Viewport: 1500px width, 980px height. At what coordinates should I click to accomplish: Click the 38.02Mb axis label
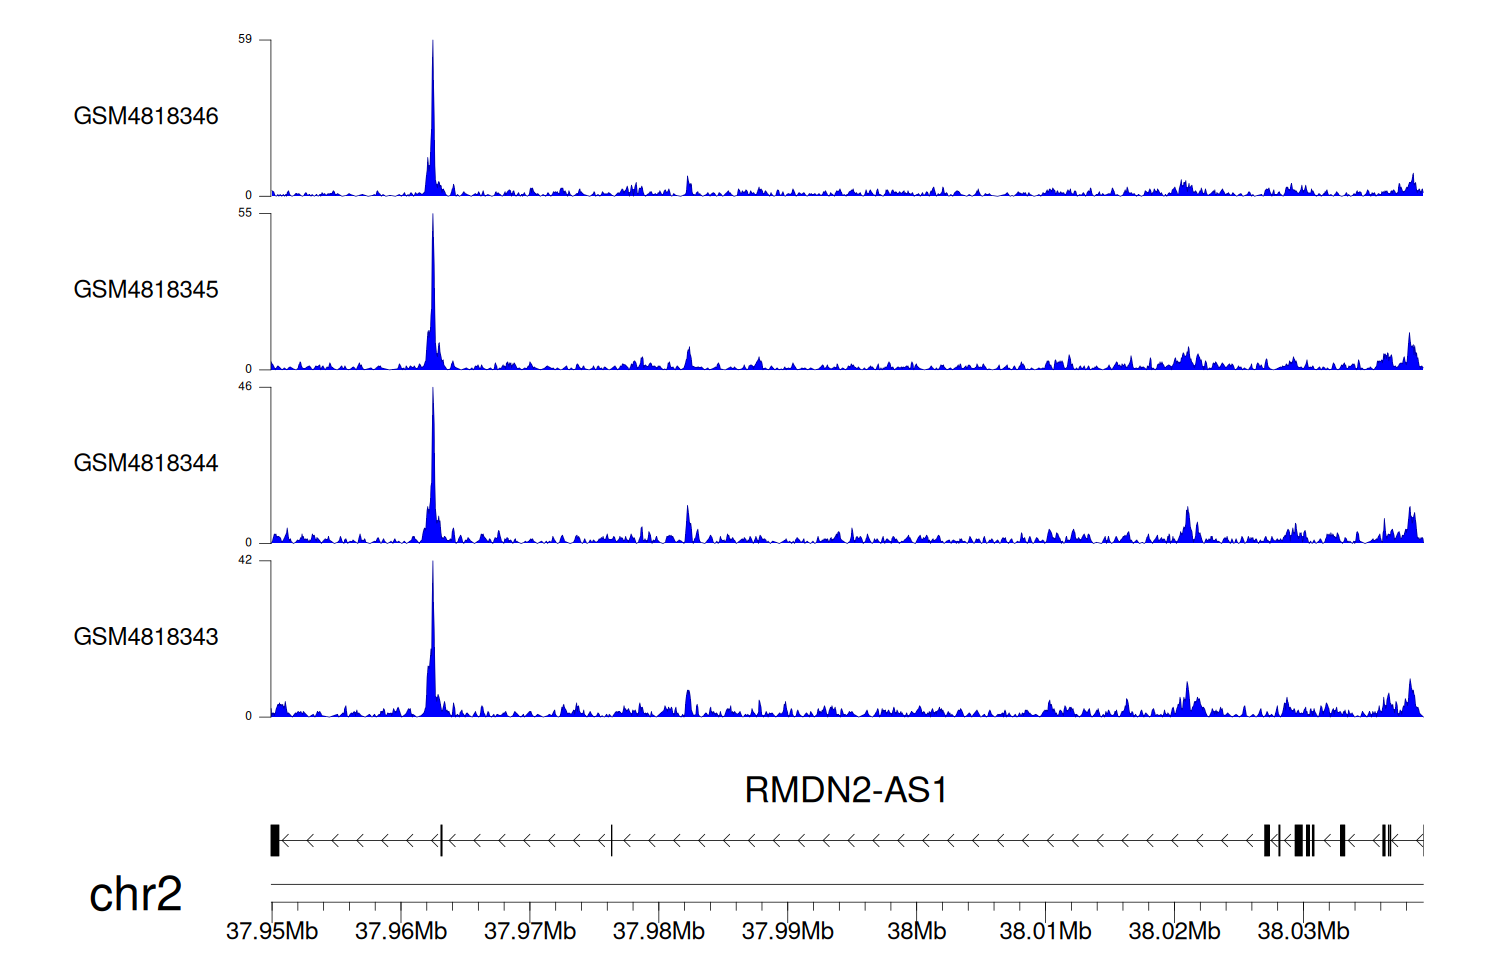[1174, 931]
